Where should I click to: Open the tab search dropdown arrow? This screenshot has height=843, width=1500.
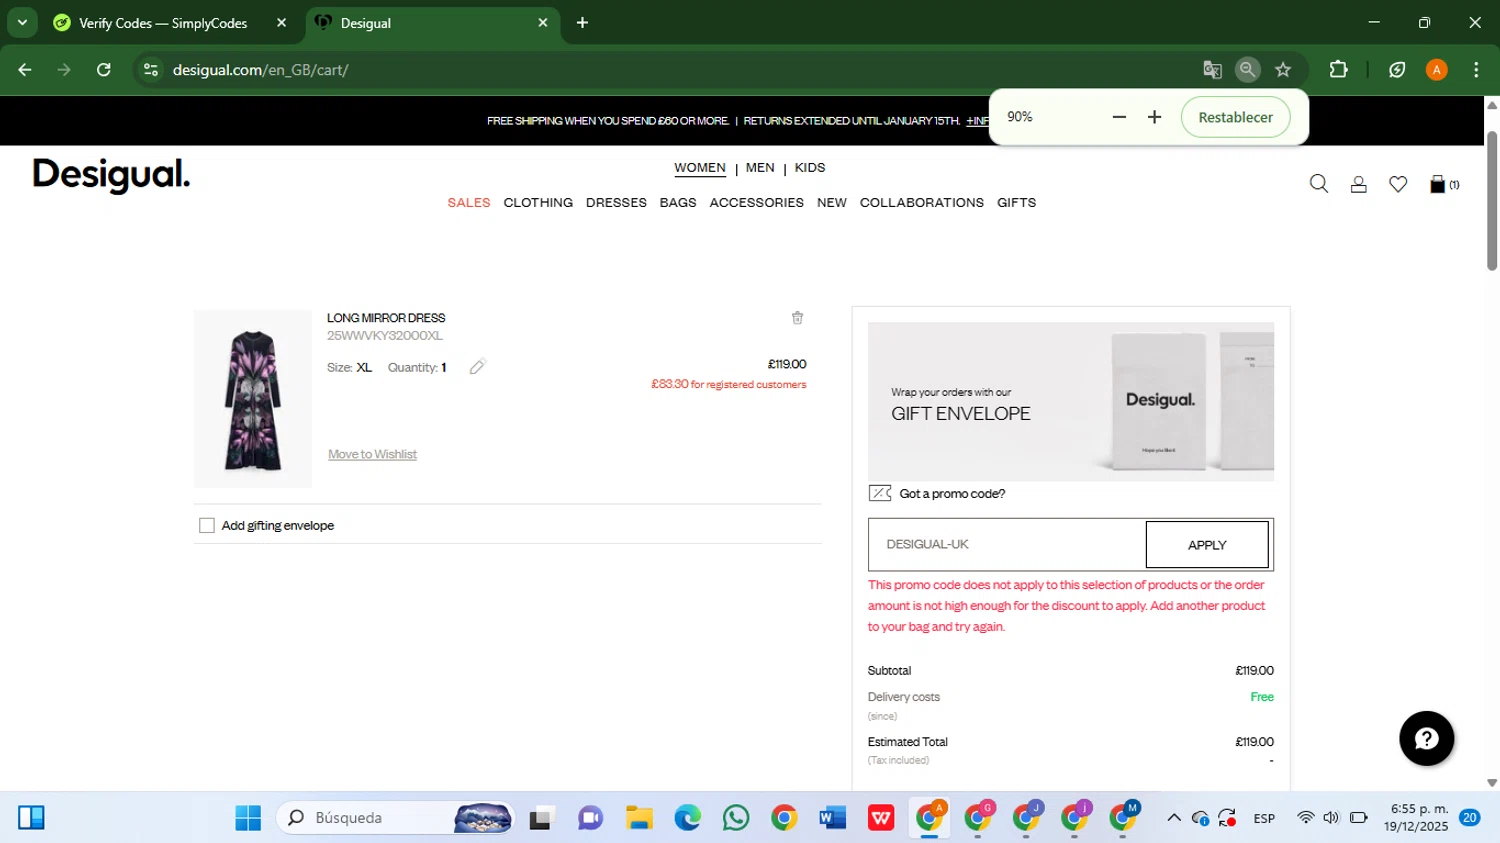[x=22, y=22]
